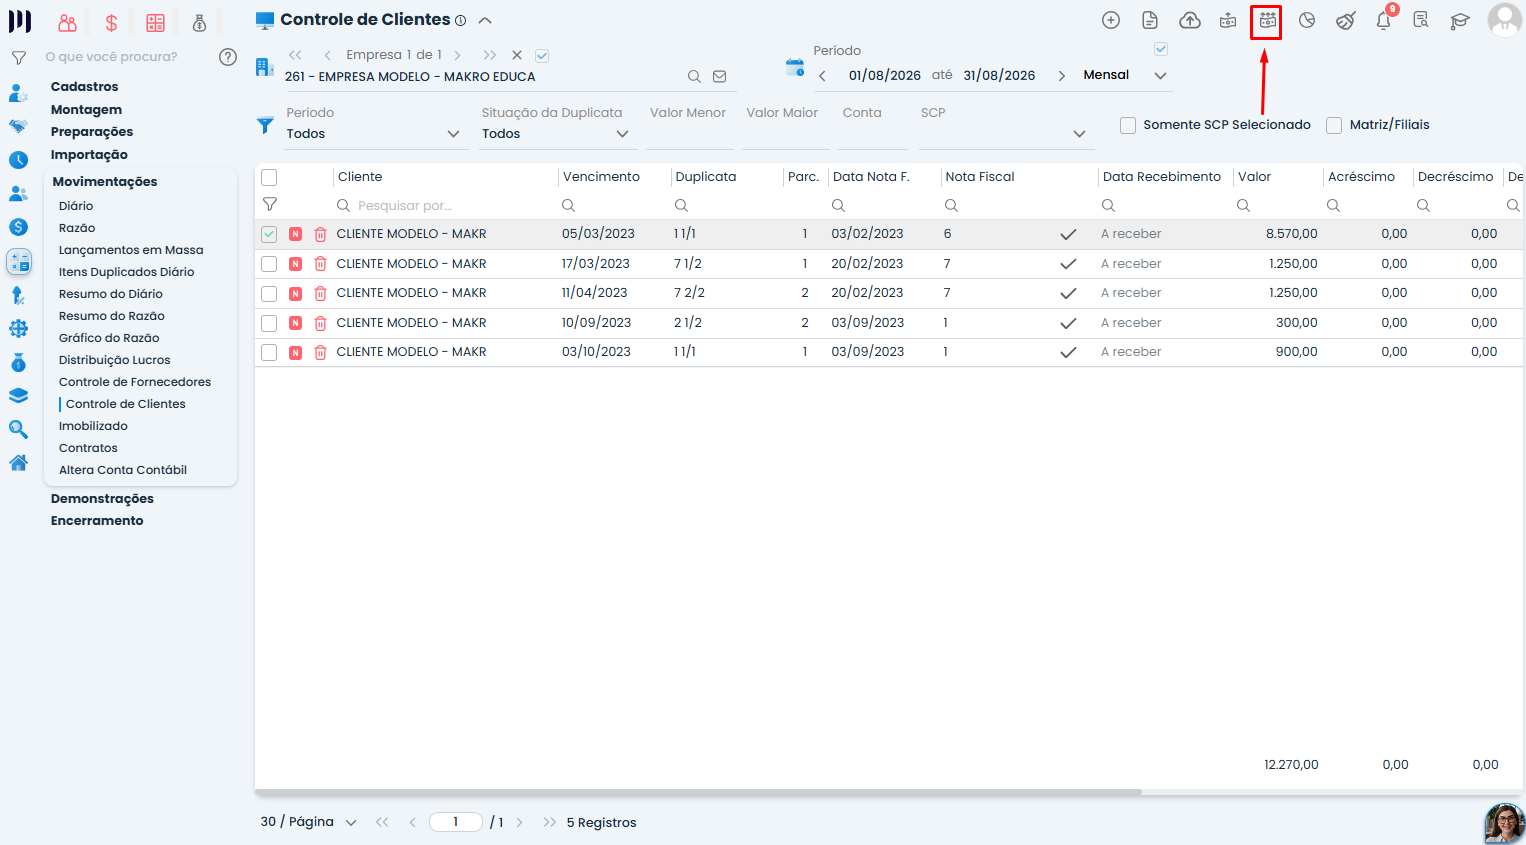Open the 30 / Página size dropdown

pyautogui.click(x=308, y=822)
